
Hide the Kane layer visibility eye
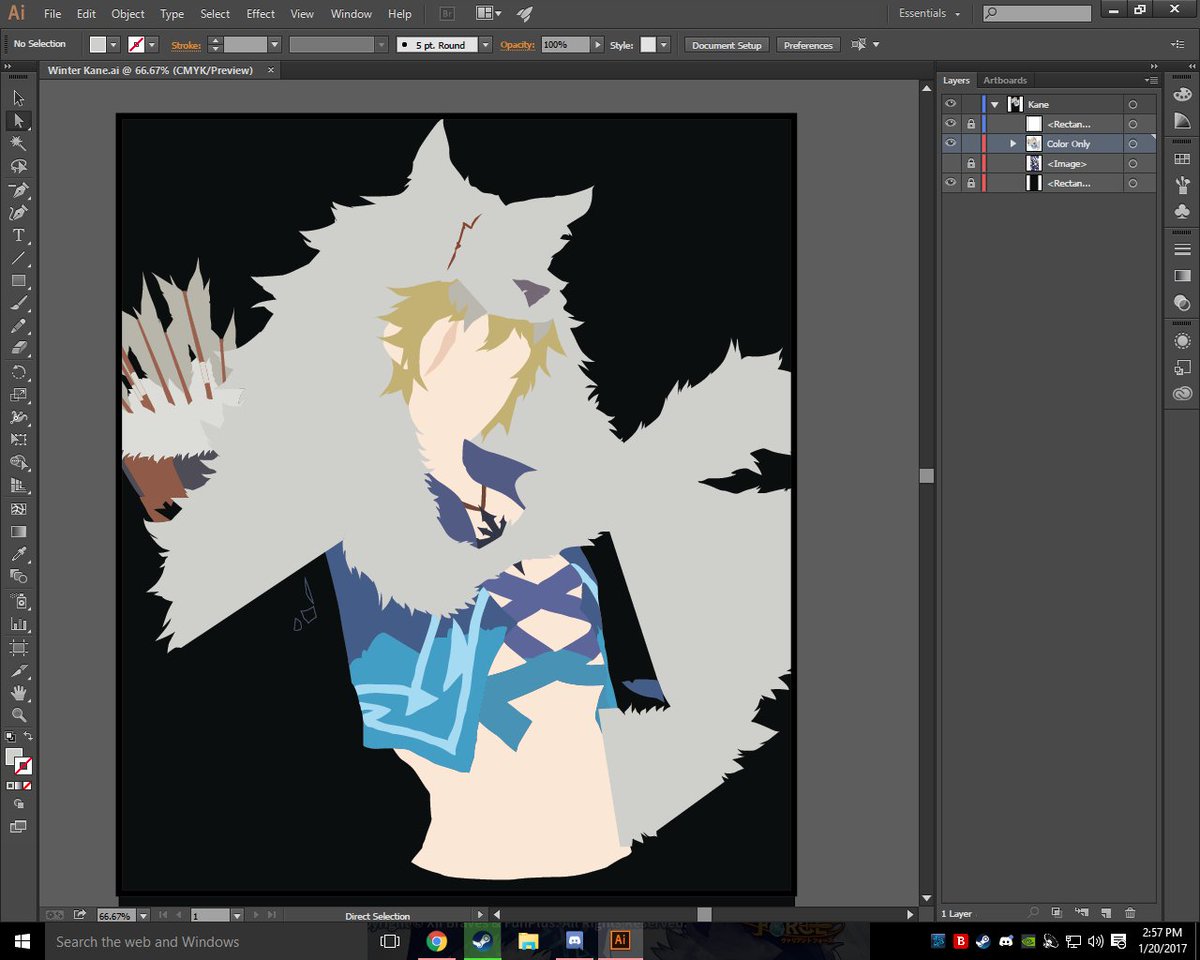951,104
